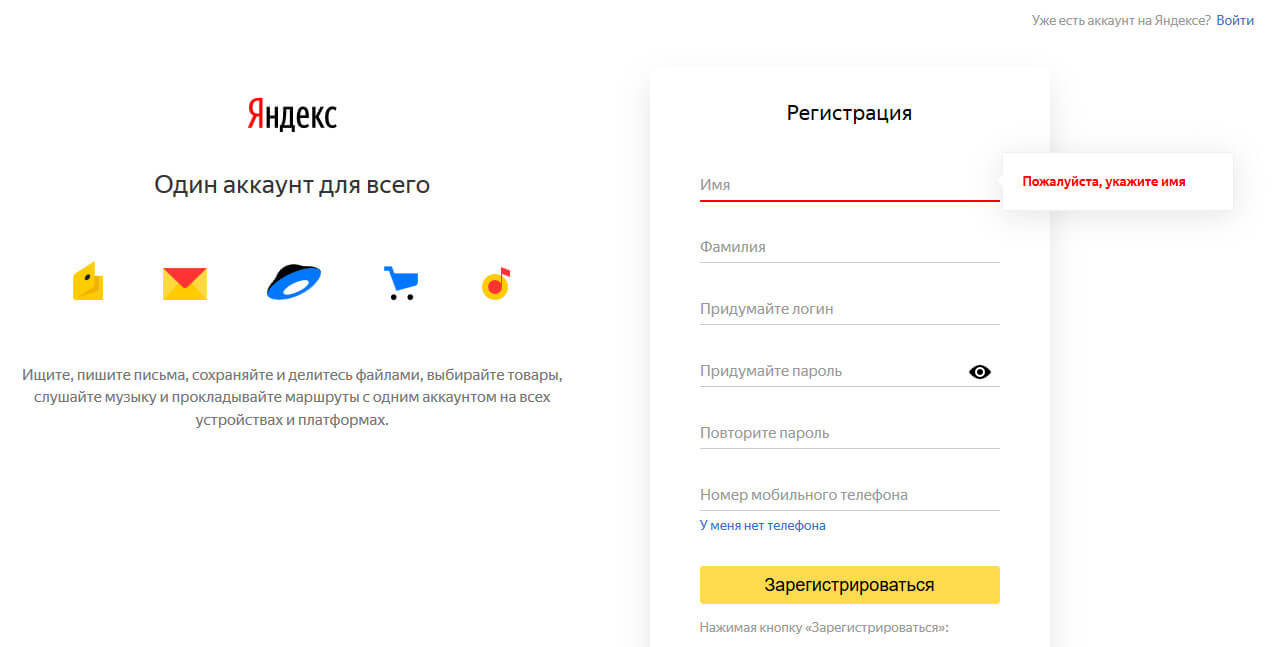Click the У меня нет телефона link
The image size is (1274, 647).
coord(762,525)
